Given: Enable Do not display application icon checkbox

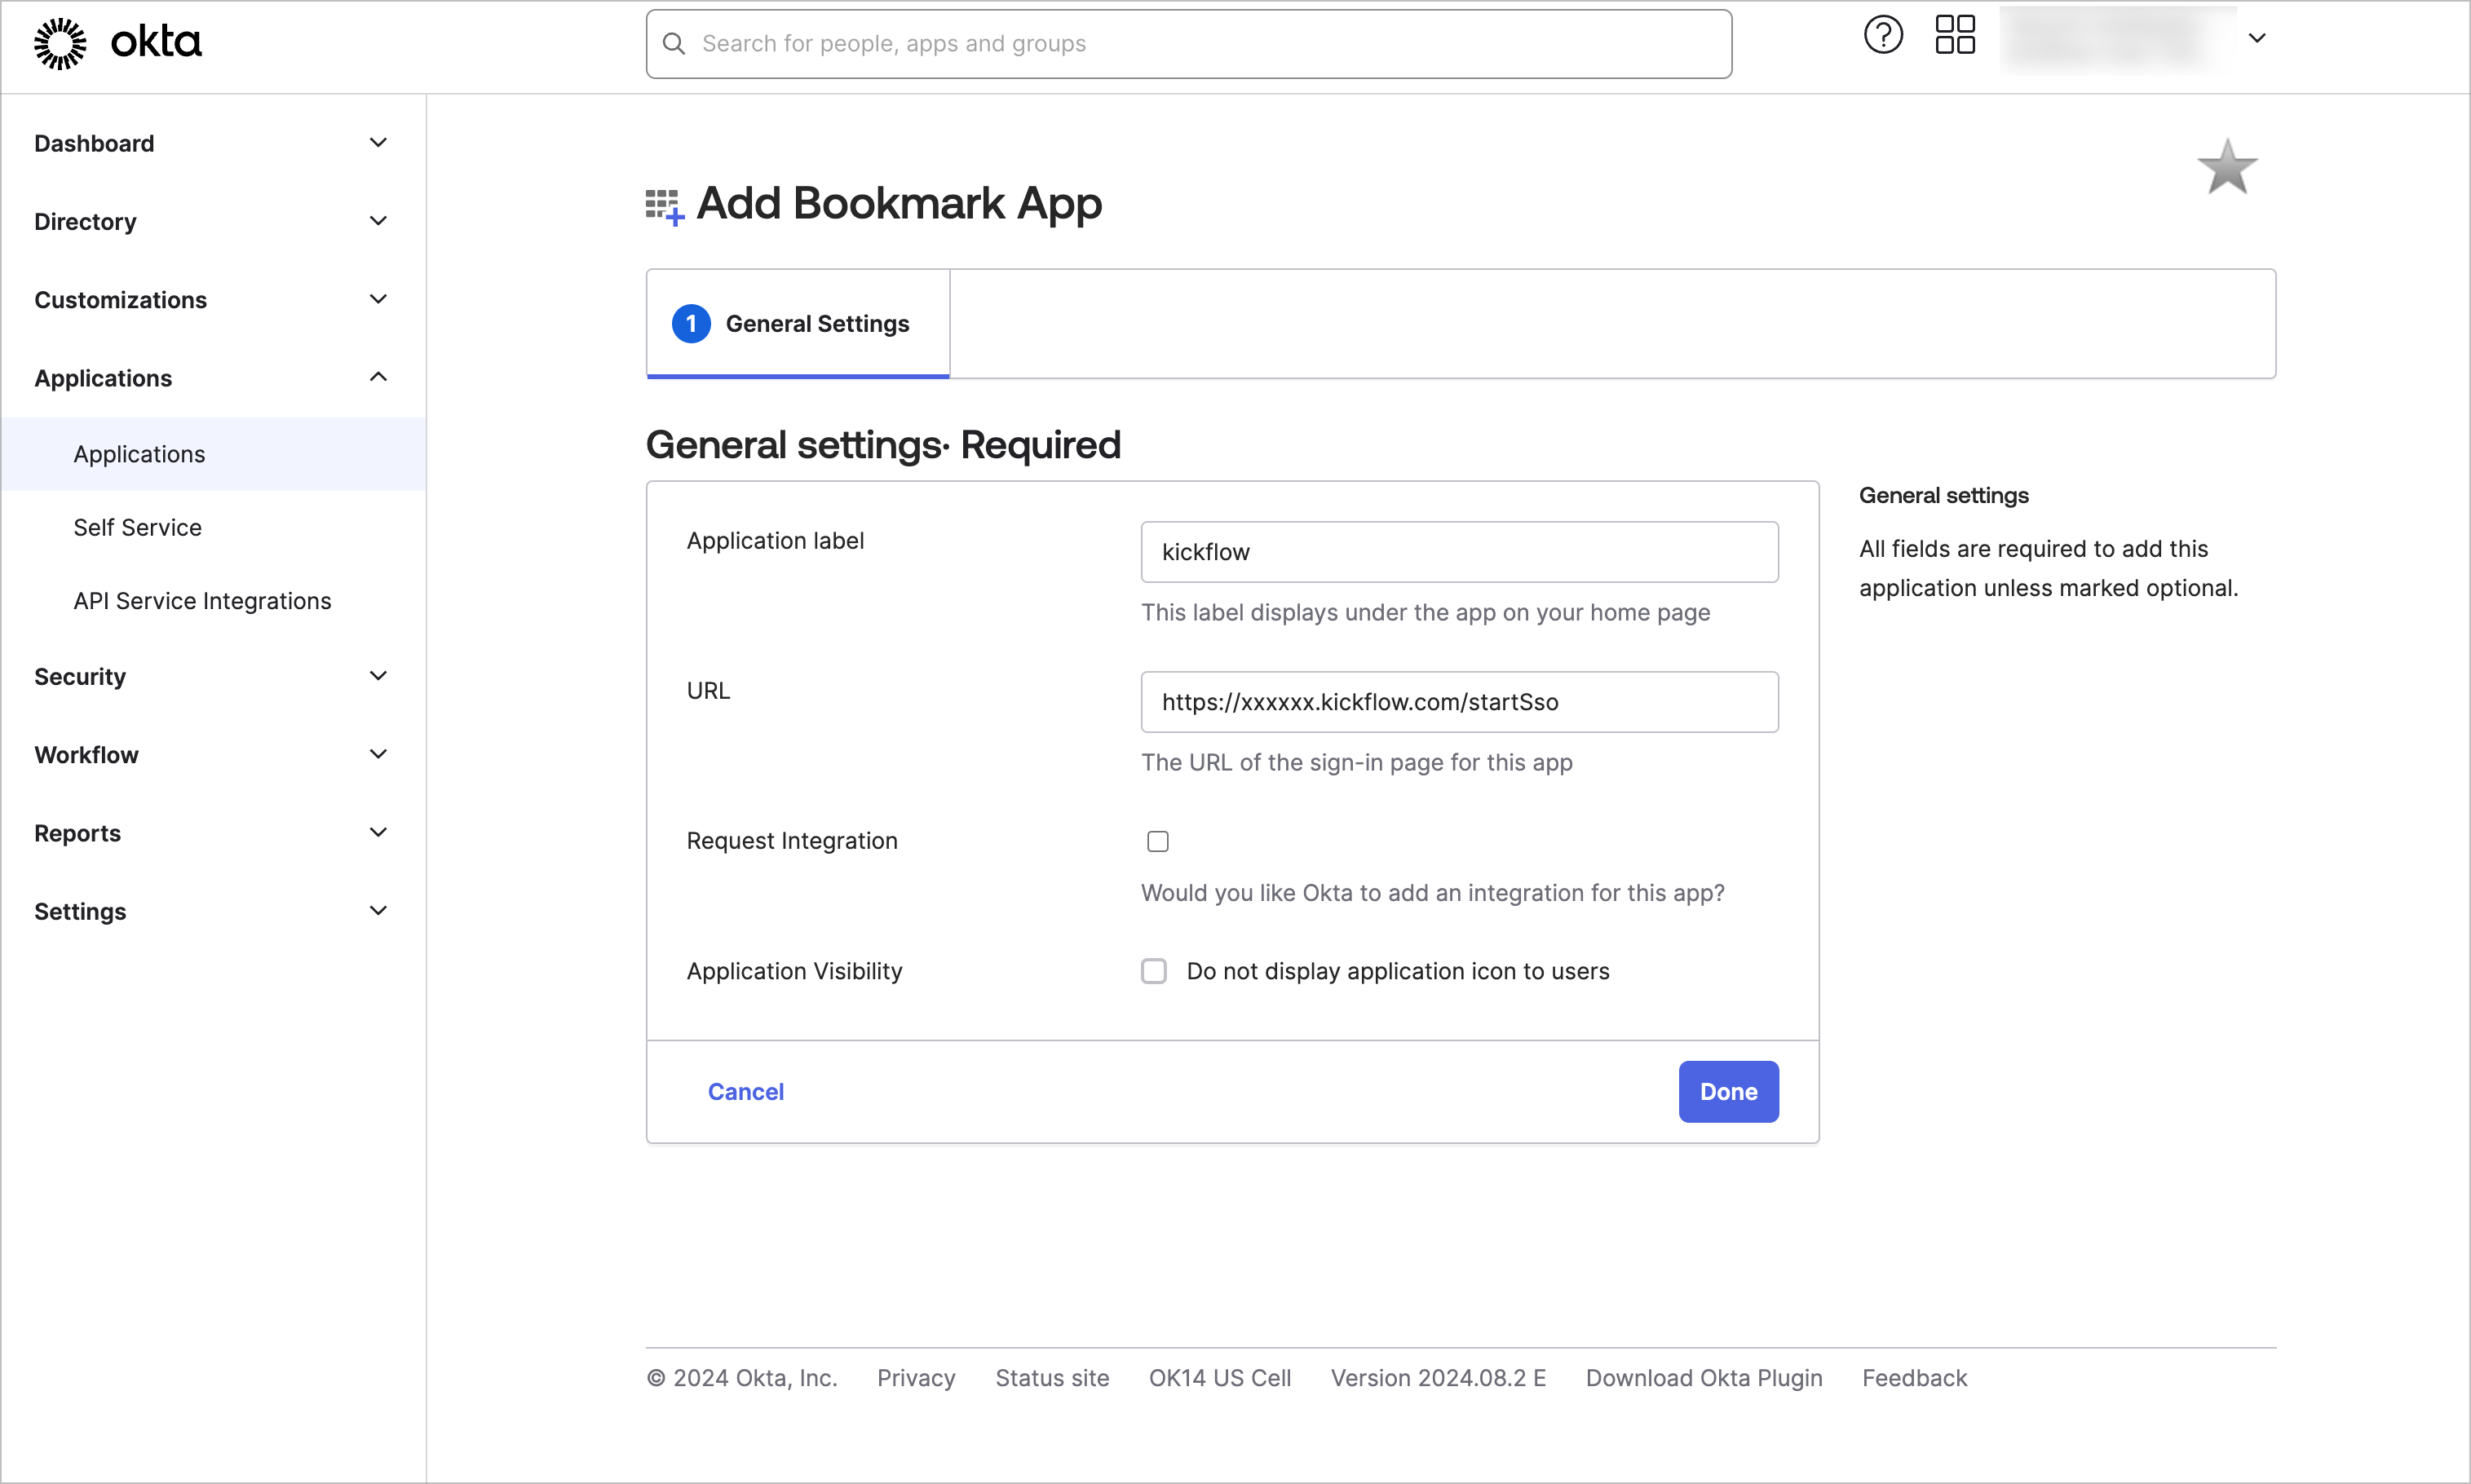Looking at the screenshot, I should 1154,971.
